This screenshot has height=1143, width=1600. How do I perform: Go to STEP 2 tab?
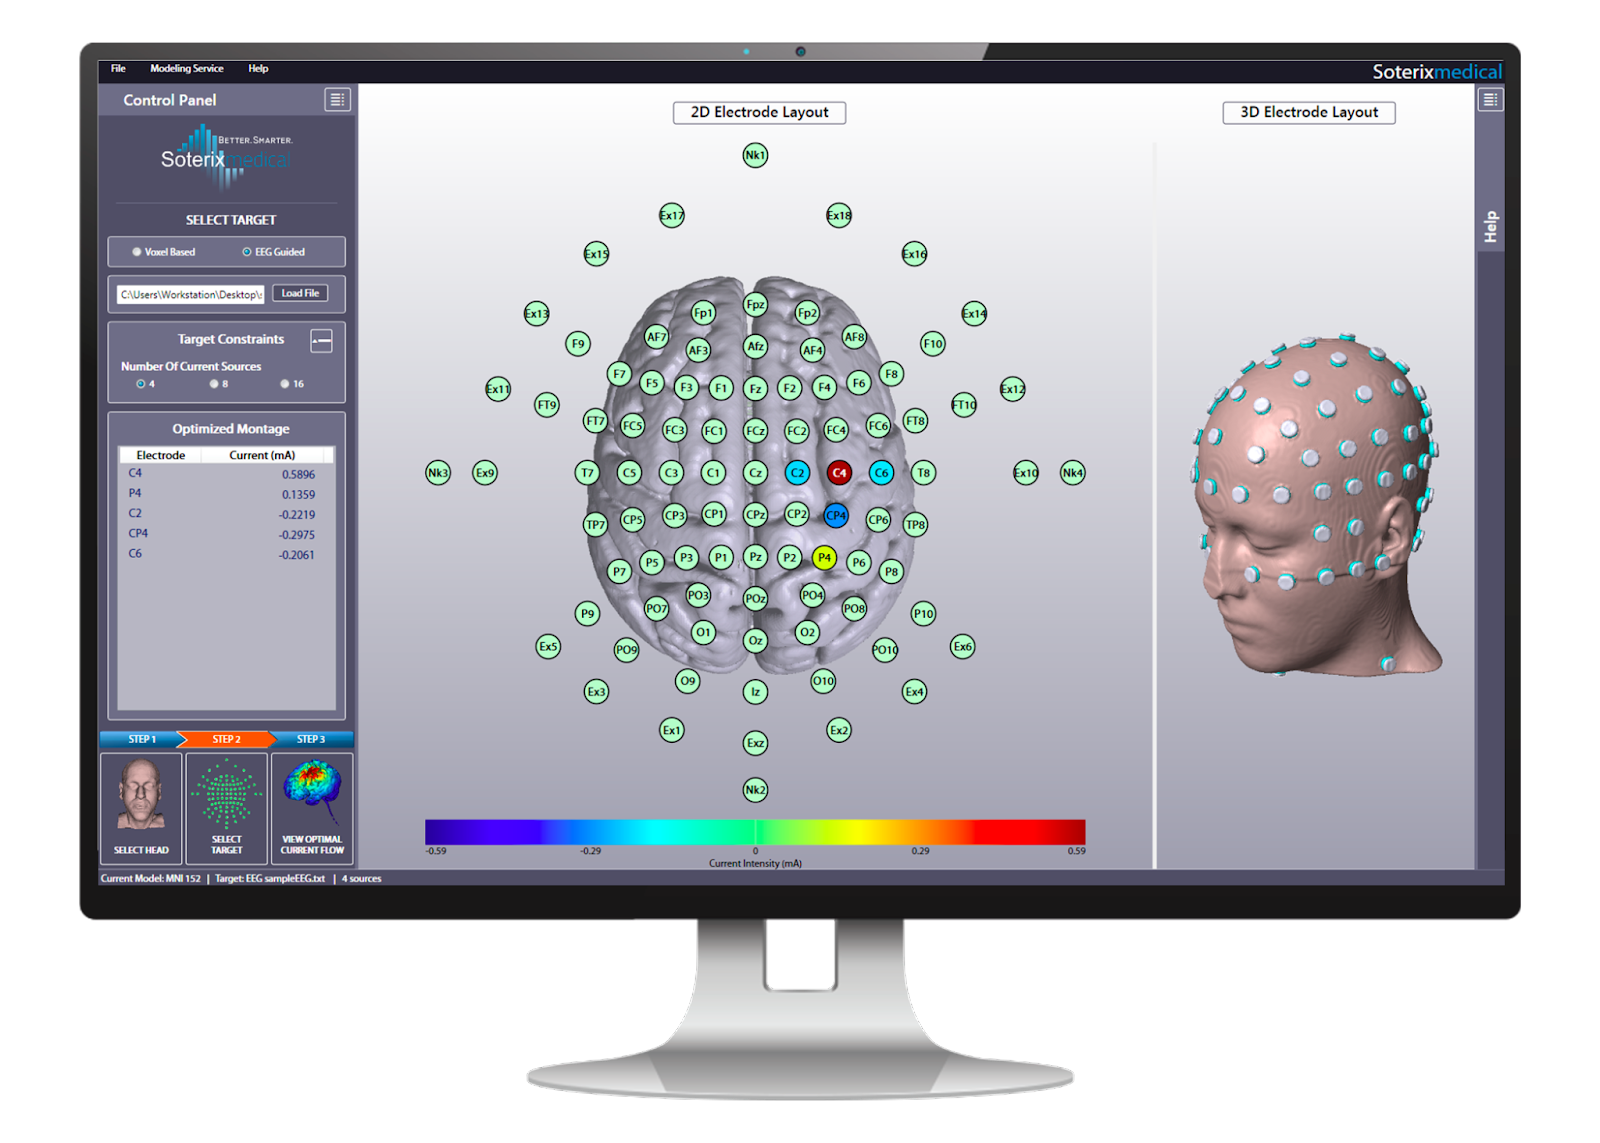227,739
